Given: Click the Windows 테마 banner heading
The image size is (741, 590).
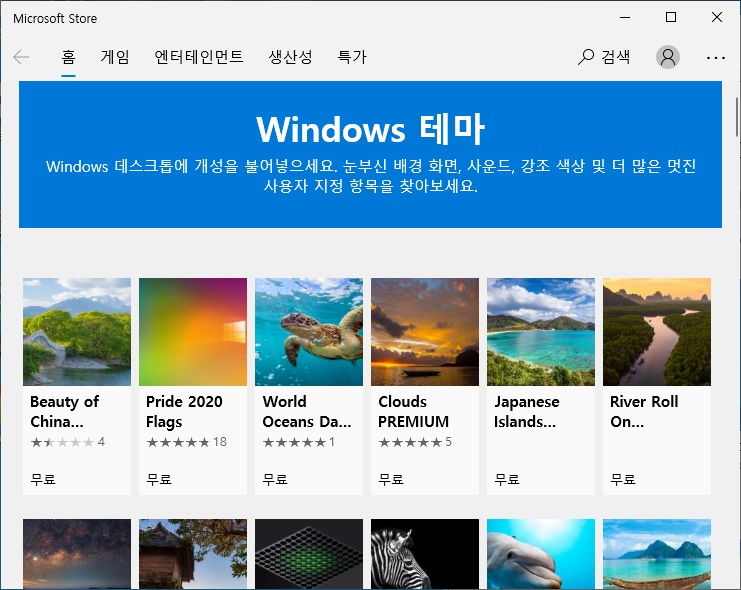Looking at the screenshot, I should (370, 129).
